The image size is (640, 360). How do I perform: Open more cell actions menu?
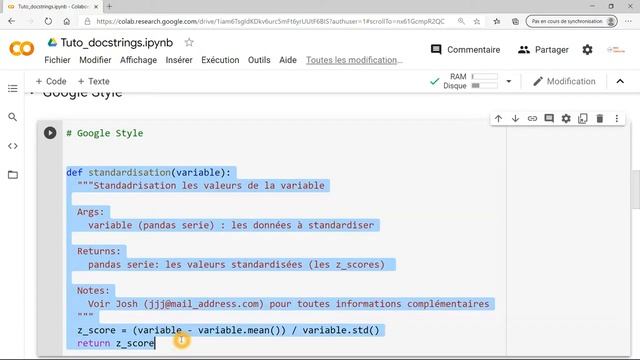[x=617, y=118]
